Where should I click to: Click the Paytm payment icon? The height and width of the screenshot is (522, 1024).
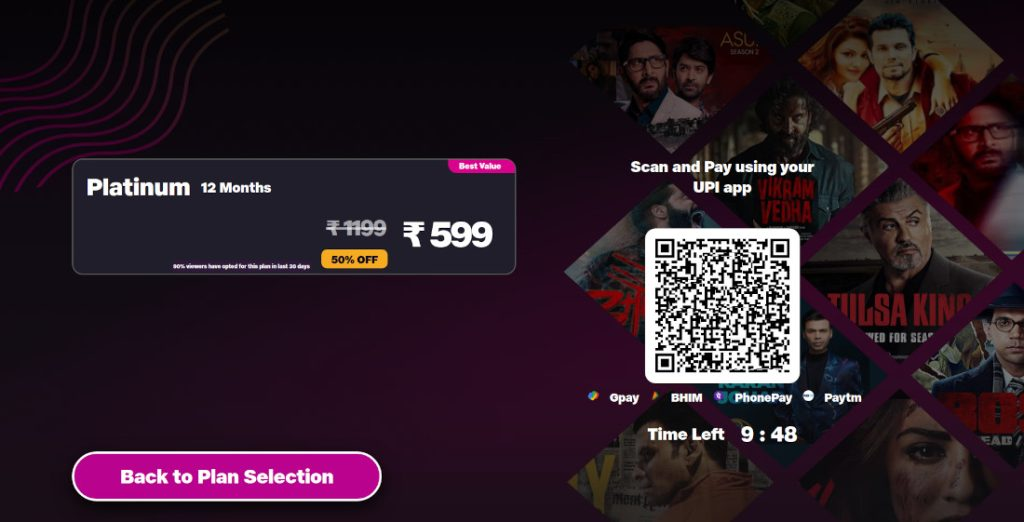808,396
